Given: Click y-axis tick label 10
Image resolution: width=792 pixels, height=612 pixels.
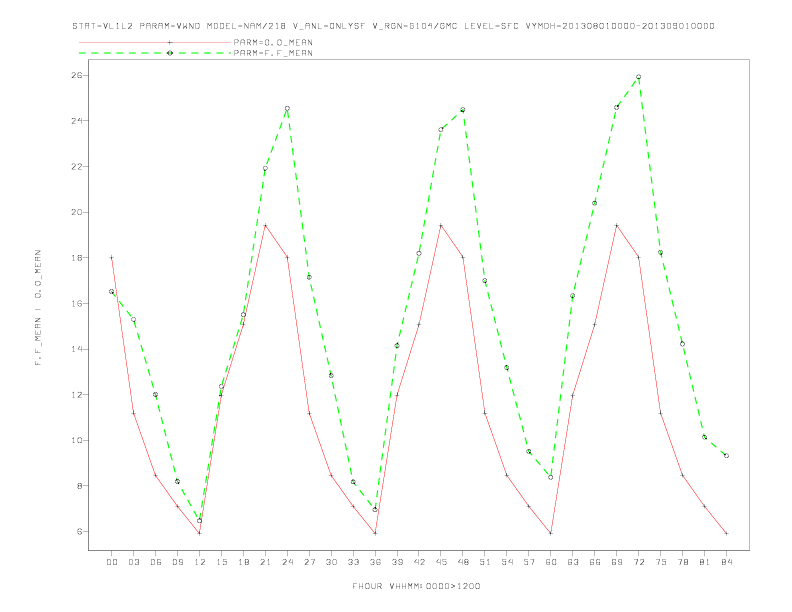Looking at the screenshot, I should point(78,440).
